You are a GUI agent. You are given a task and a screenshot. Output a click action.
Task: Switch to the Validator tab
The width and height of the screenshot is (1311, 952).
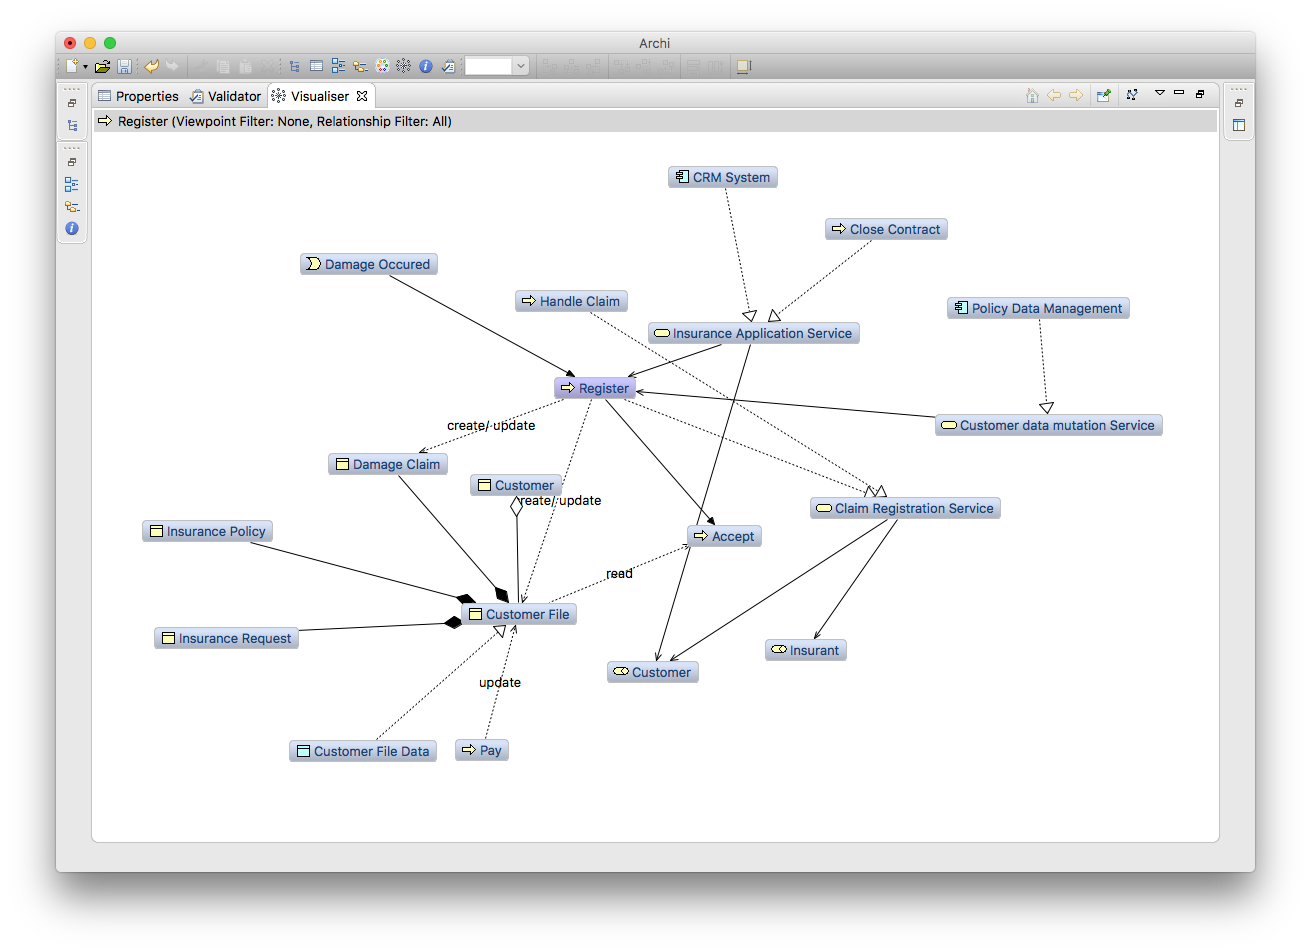[225, 96]
